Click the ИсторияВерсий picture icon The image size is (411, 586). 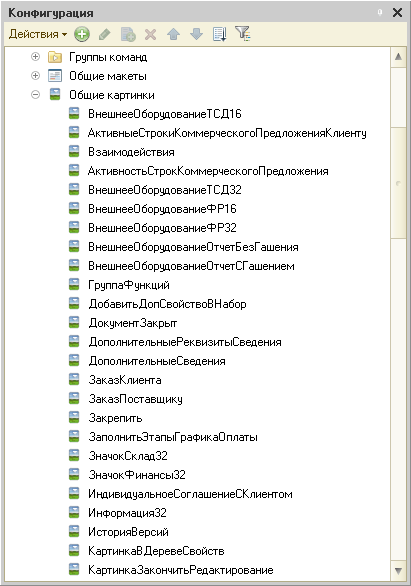pos(74,531)
